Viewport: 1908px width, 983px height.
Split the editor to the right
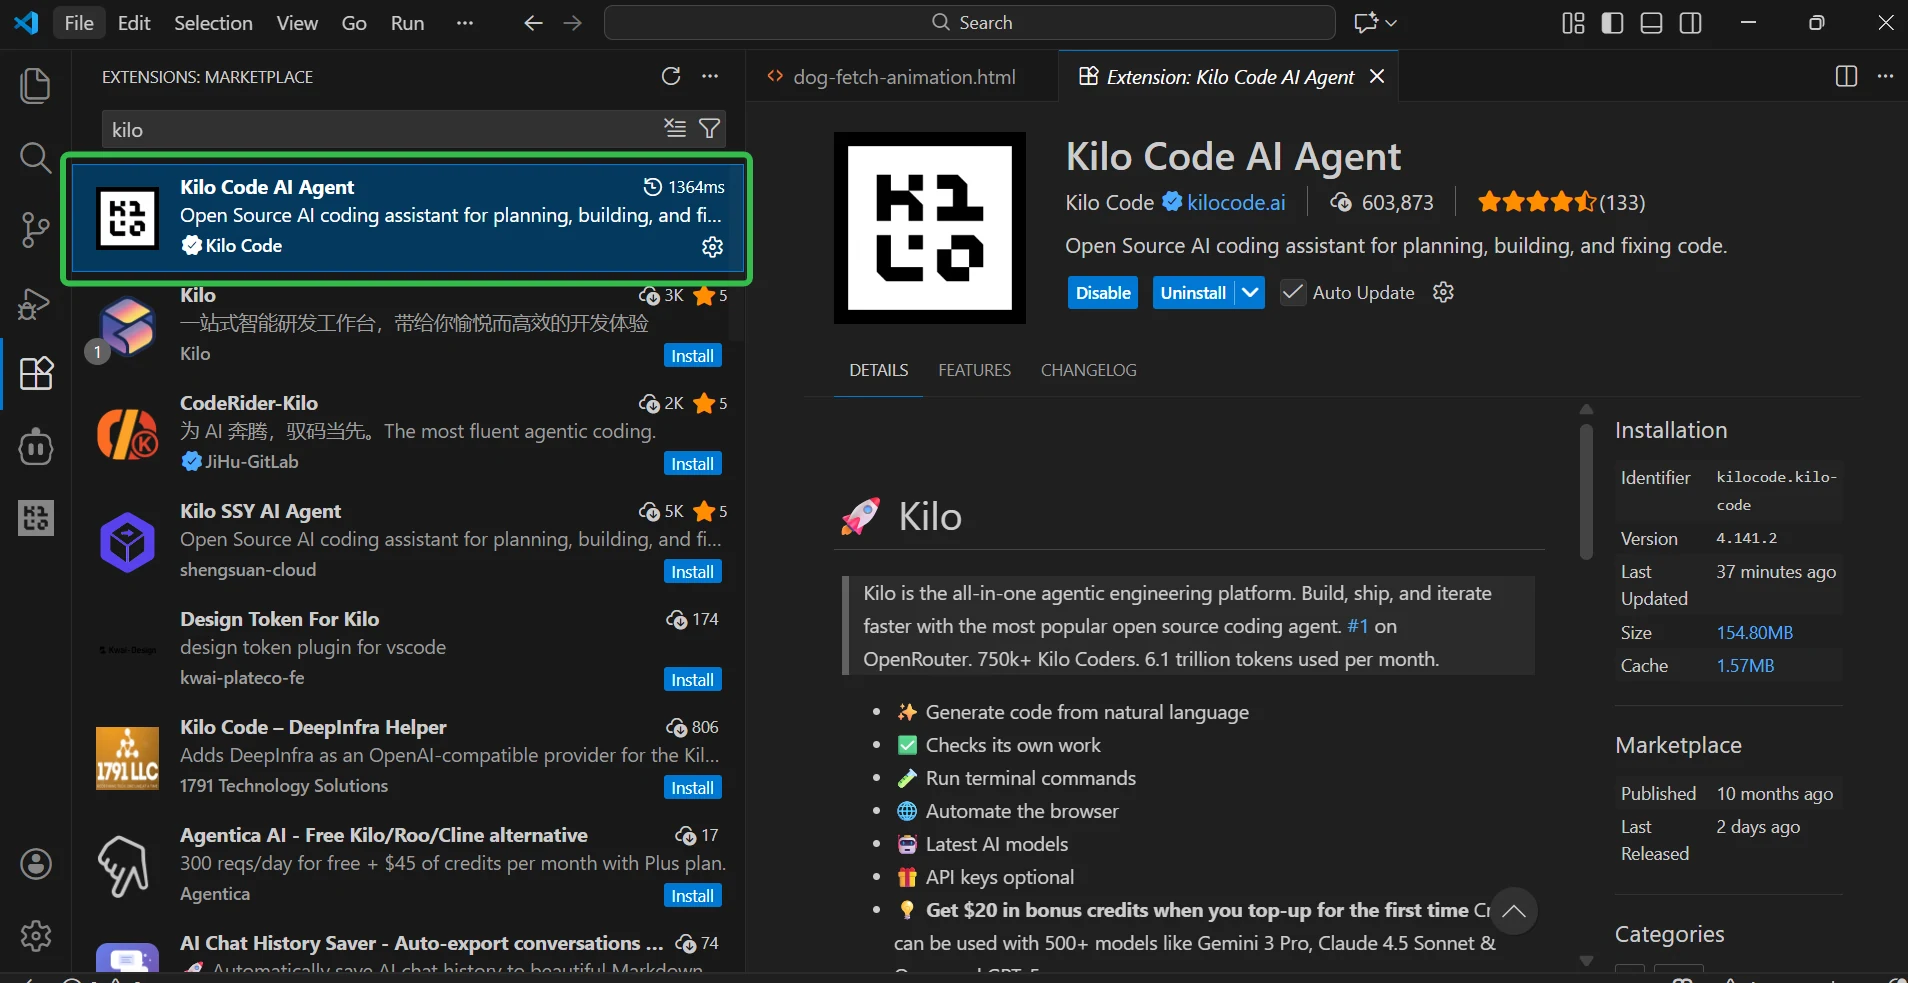pos(1846,77)
